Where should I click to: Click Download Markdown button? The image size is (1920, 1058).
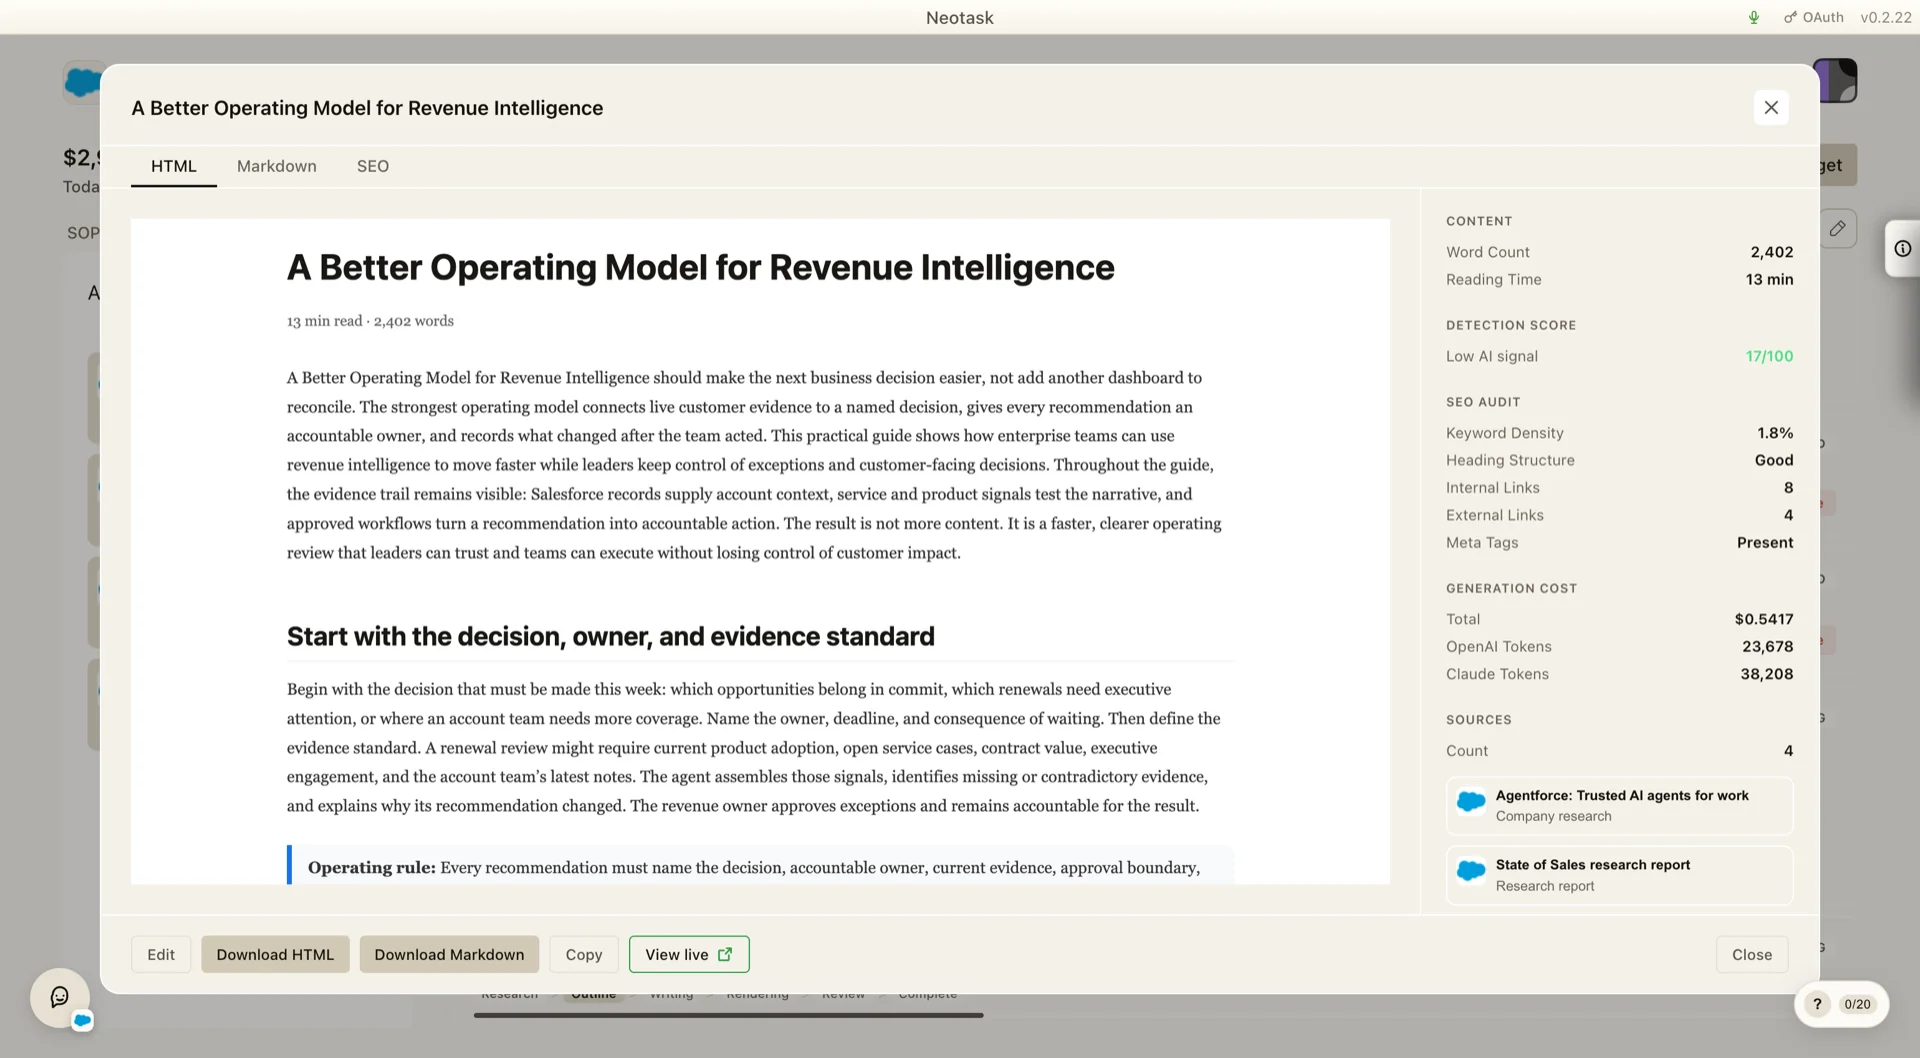pos(449,954)
